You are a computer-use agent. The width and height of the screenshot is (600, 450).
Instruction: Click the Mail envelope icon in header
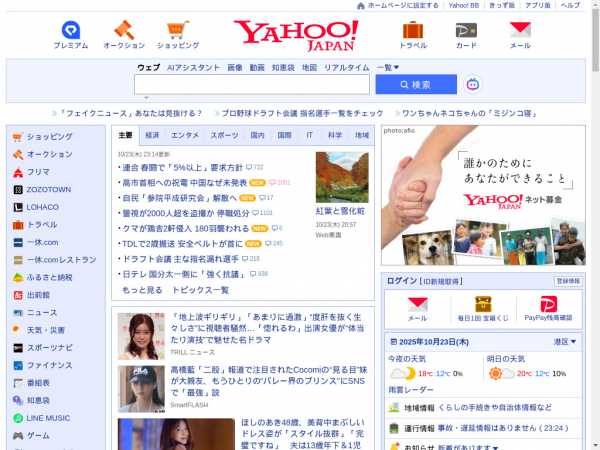520,30
